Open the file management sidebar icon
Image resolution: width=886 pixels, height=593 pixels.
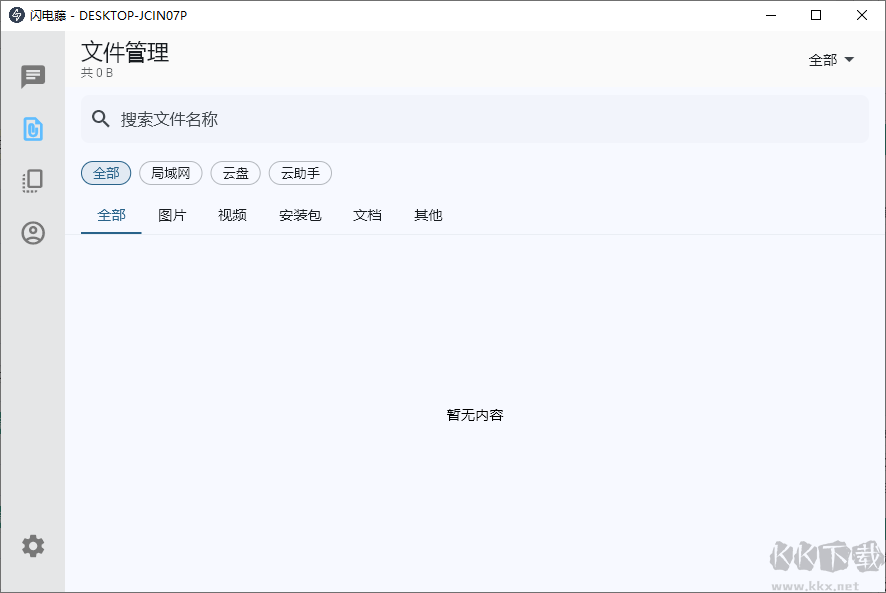coord(33,129)
